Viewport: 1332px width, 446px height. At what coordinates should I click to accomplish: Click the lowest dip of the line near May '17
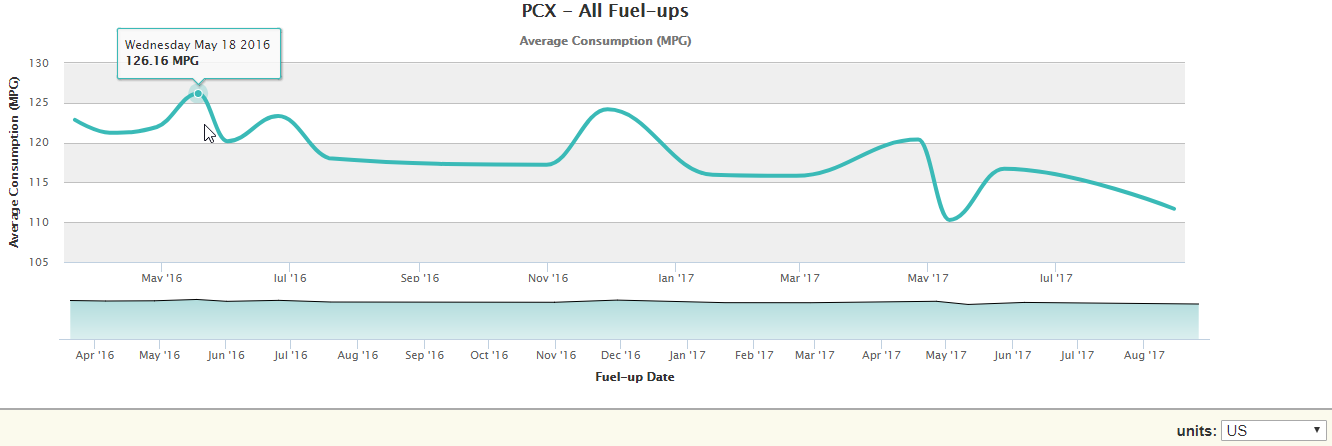coord(948,219)
